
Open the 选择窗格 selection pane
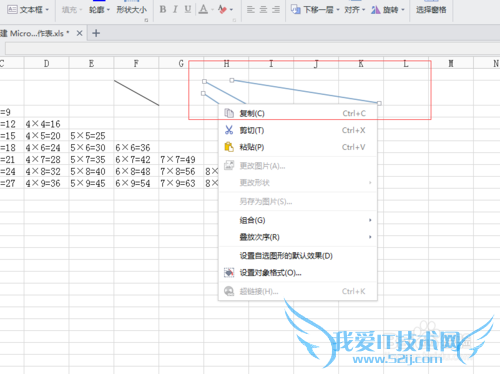tap(431, 10)
